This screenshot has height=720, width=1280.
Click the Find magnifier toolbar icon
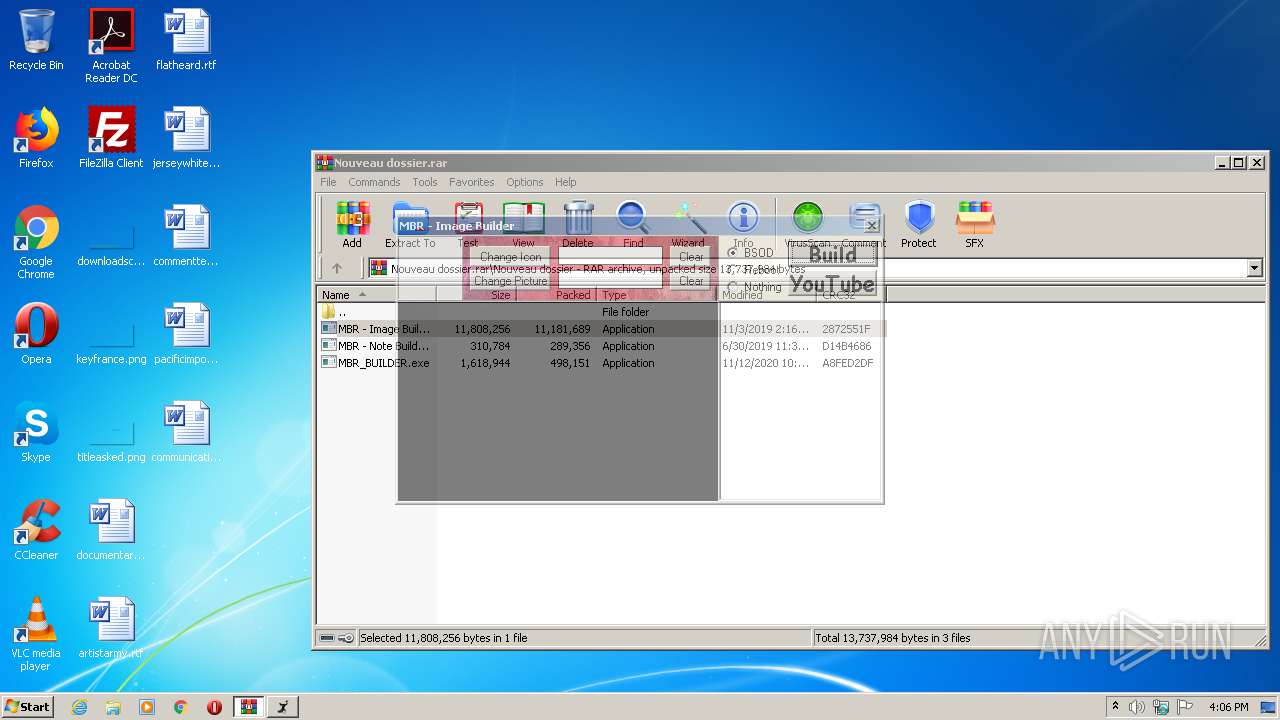[x=633, y=225]
